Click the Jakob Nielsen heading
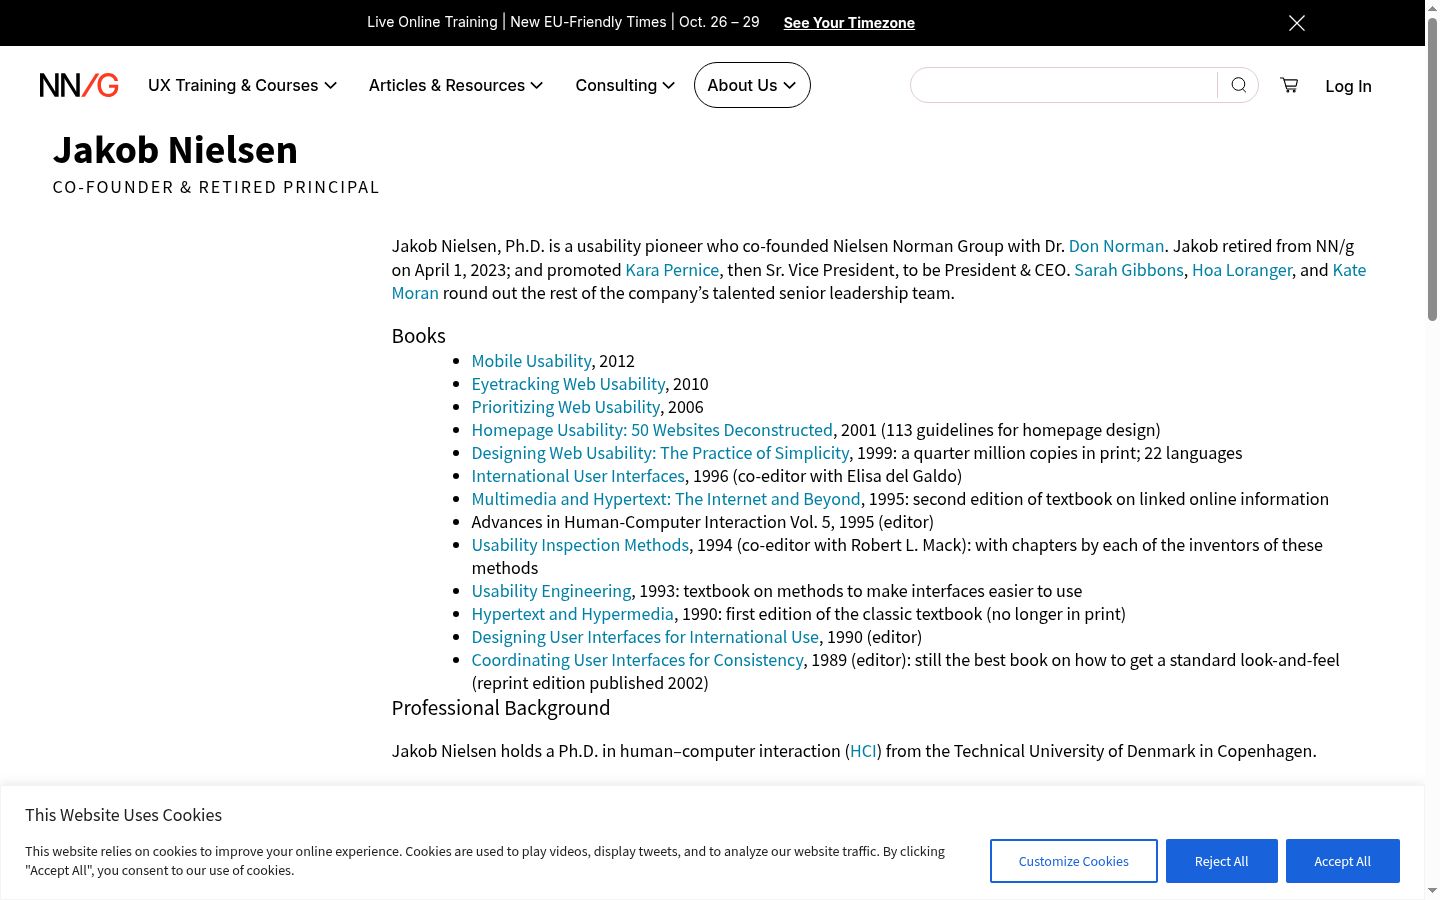This screenshot has width=1440, height=900. coord(175,150)
